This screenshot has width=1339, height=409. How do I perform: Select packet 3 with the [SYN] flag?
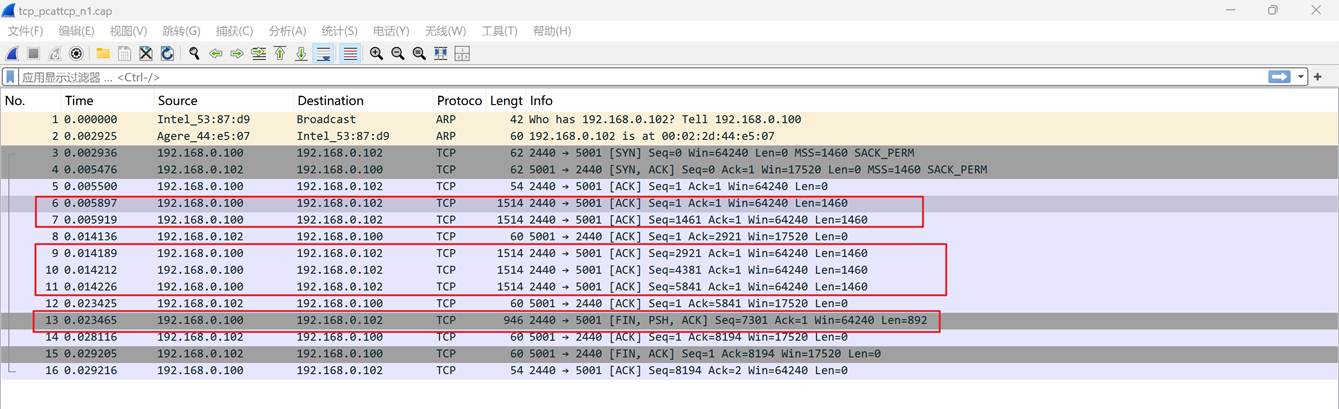(668, 153)
